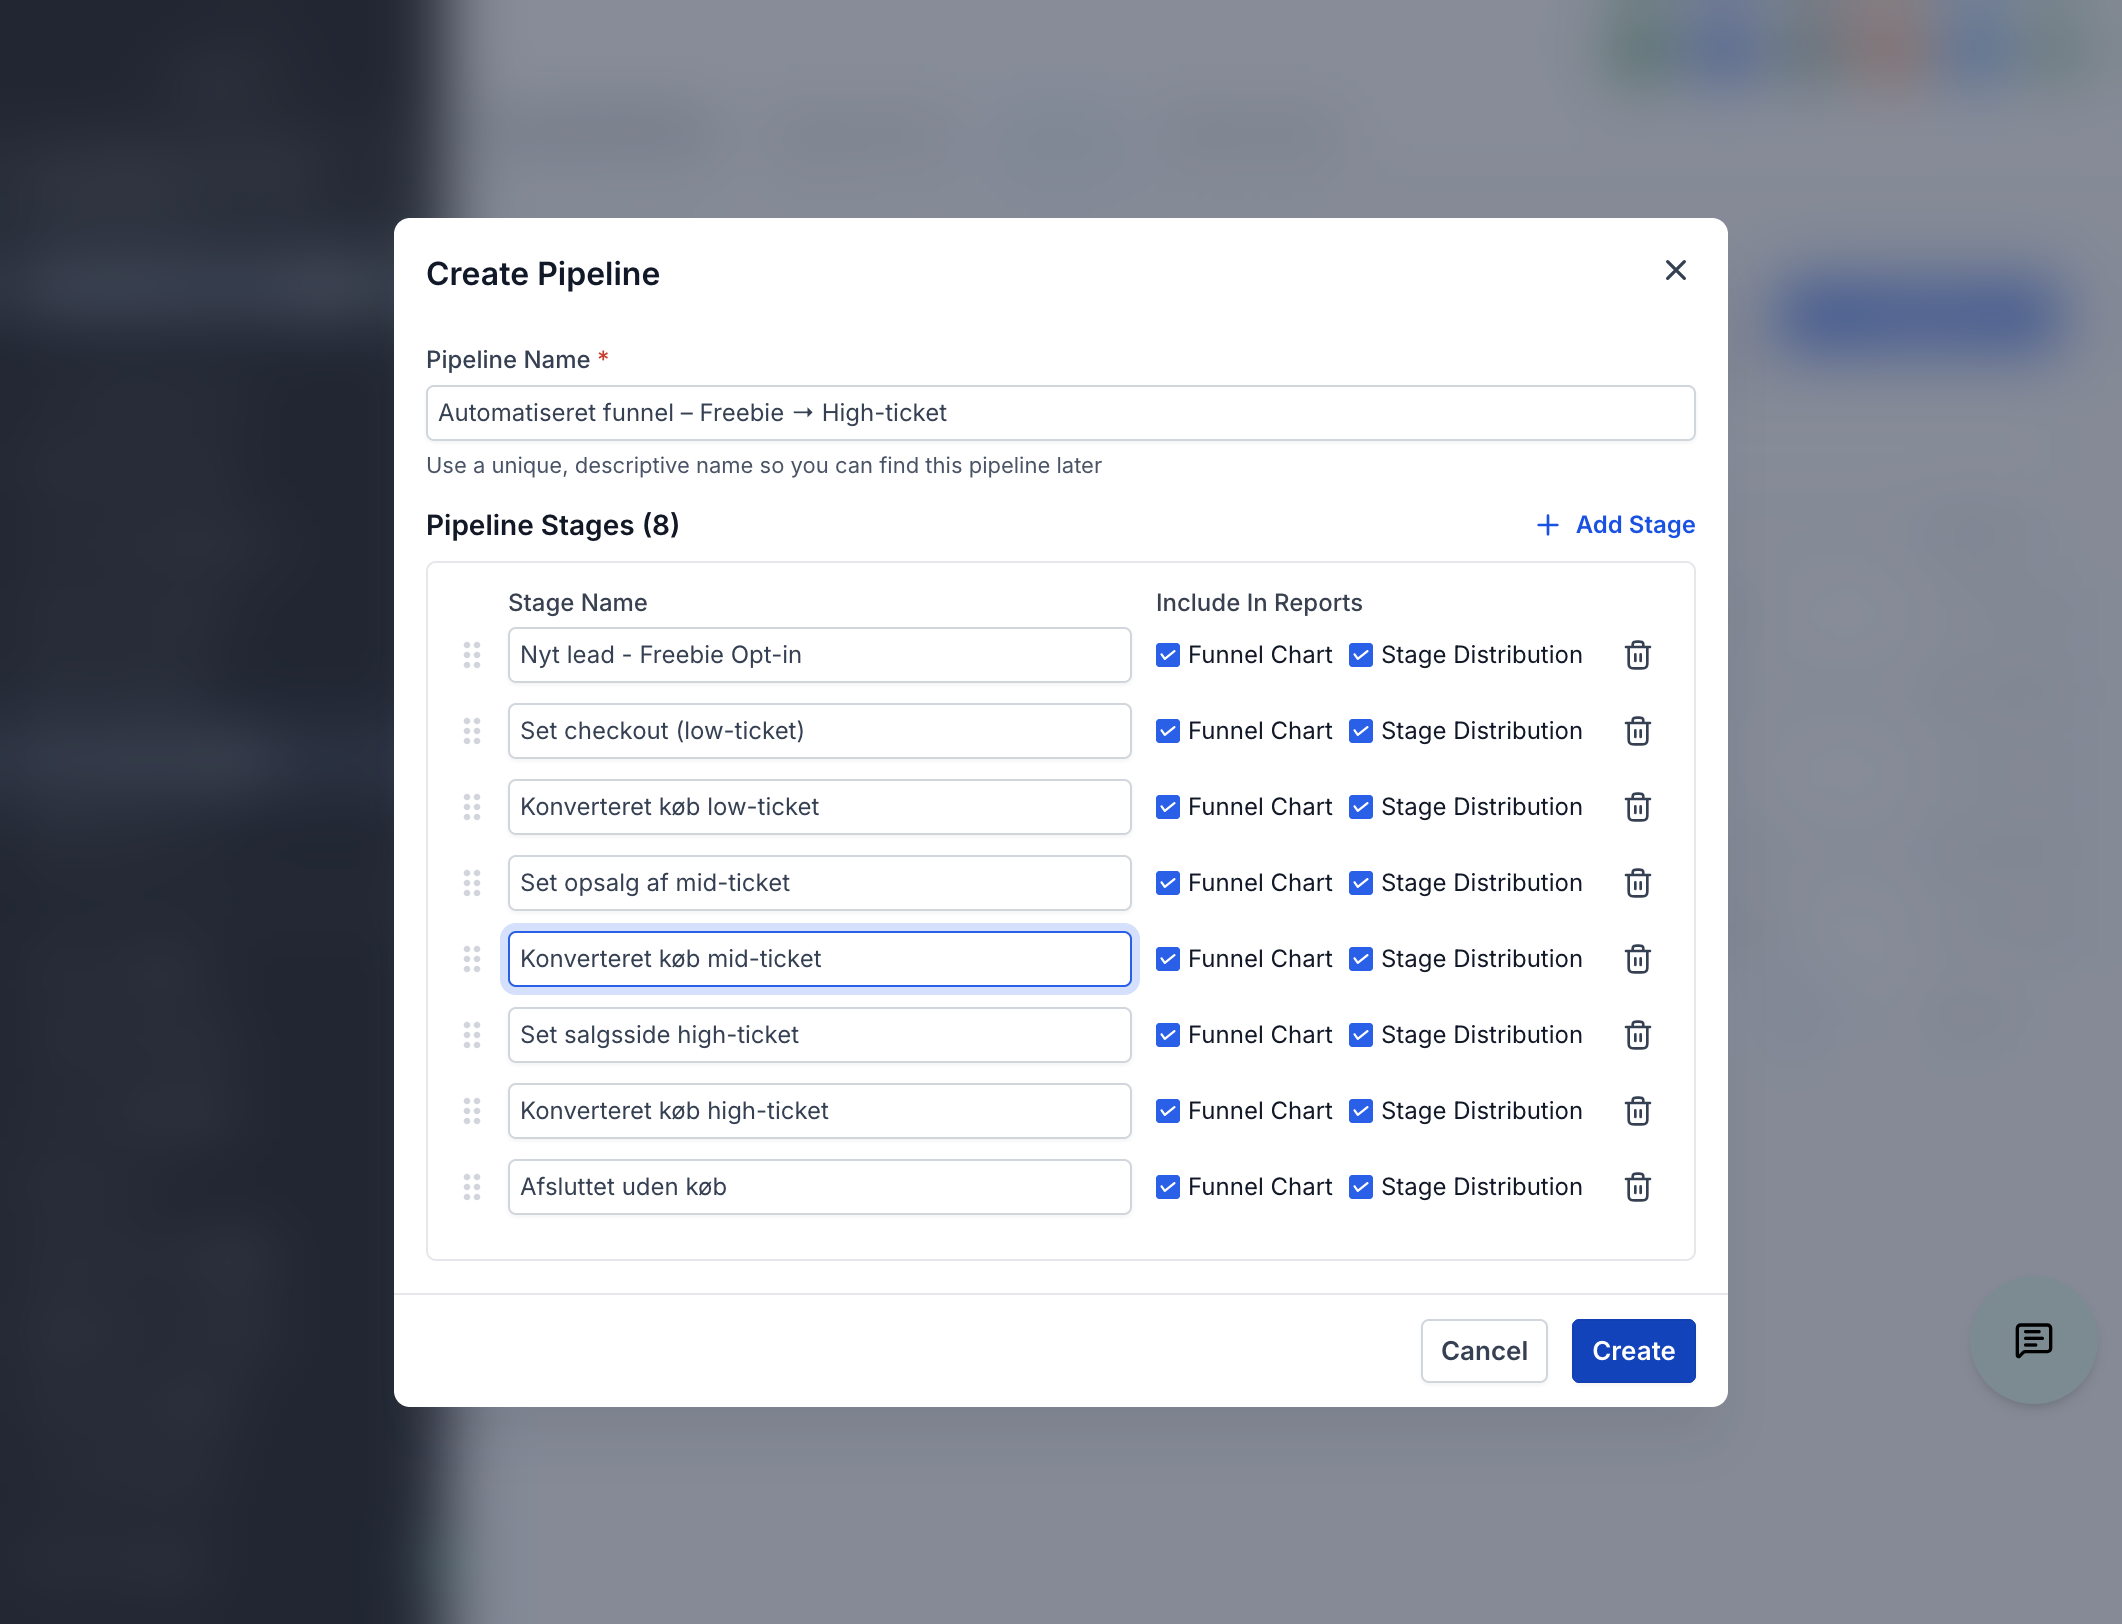Image resolution: width=2122 pixels, height=1624 pixels.
Task: Delete the 'Konverteret køb high-ticket' stage
Action: coord(1637,1111)
